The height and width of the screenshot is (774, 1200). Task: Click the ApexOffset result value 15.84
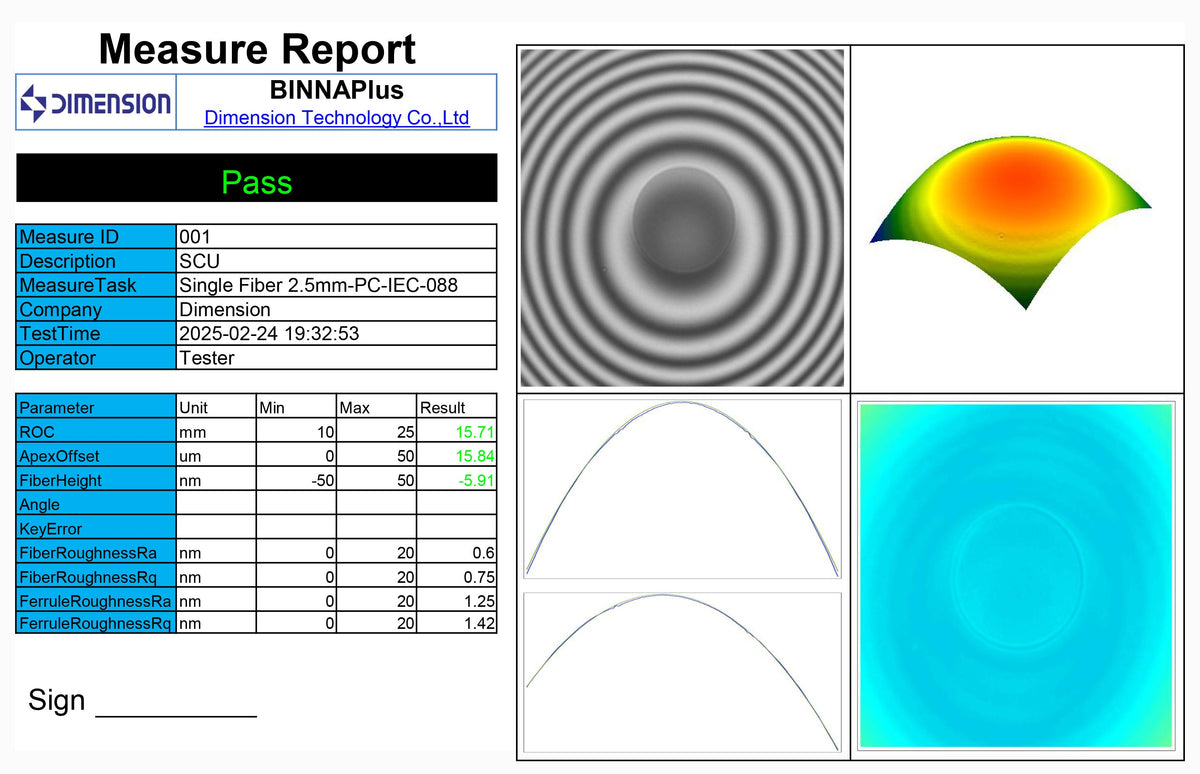point(477,456)
